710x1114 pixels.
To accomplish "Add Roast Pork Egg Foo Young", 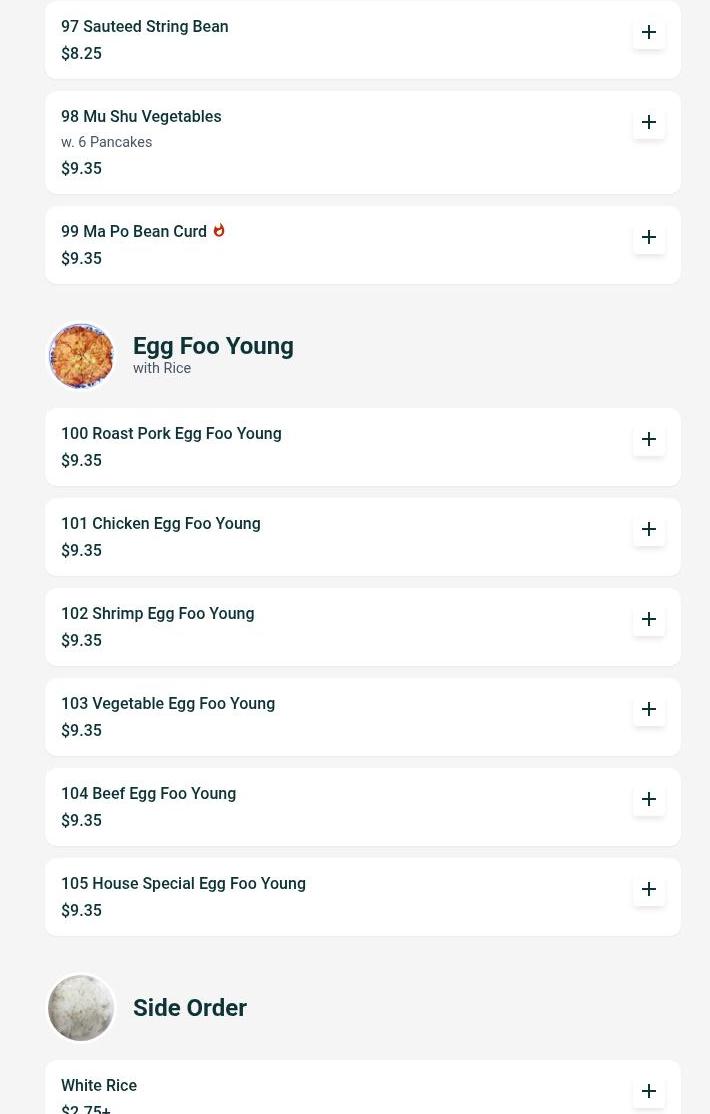I will click(649, 439).
